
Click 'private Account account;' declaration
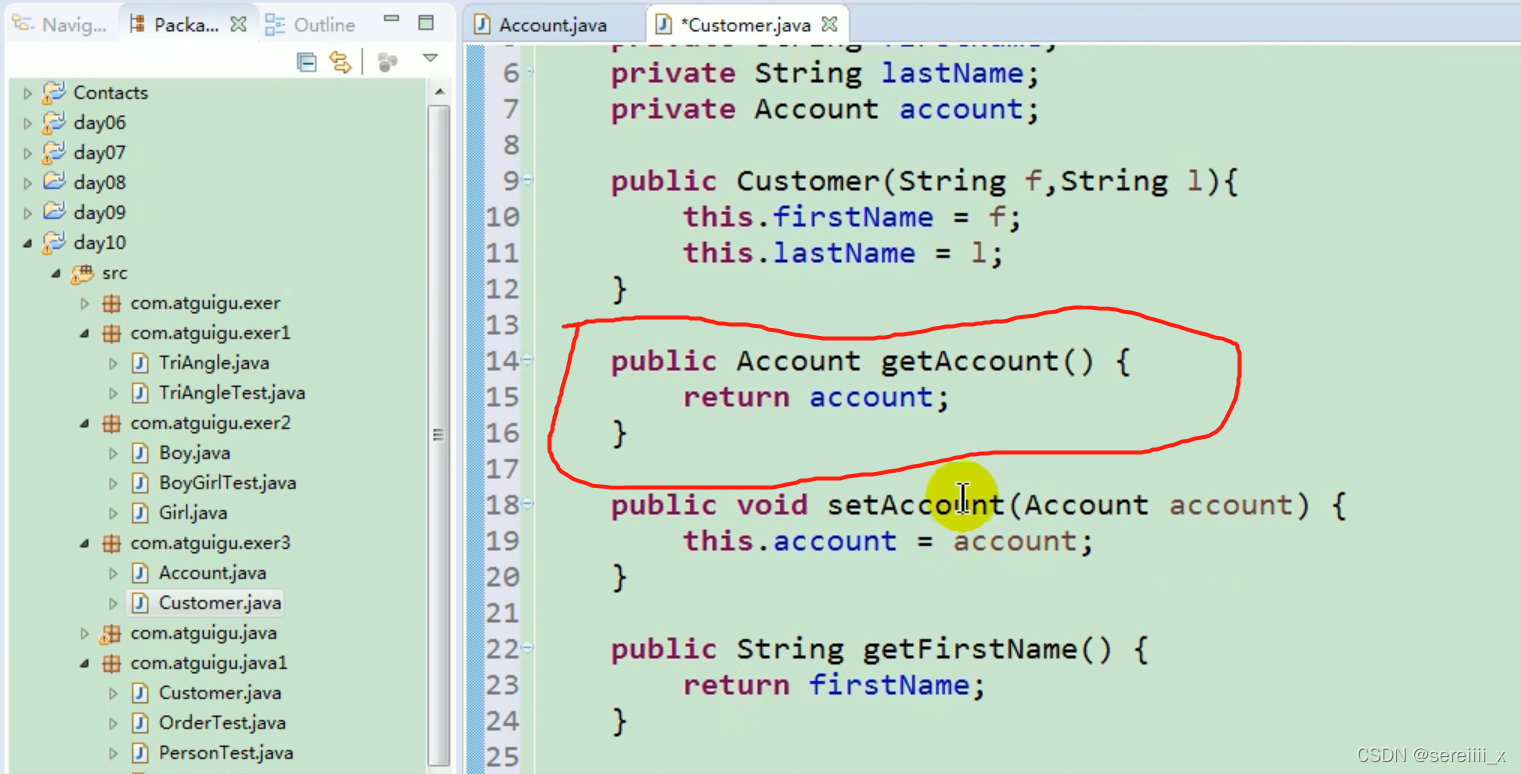coord(825,109)
